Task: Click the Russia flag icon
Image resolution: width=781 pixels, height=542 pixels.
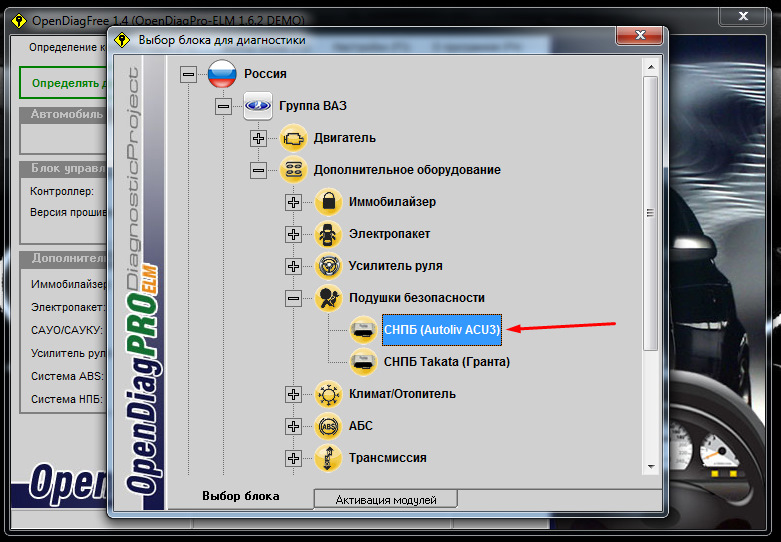Action: [222, 74]
